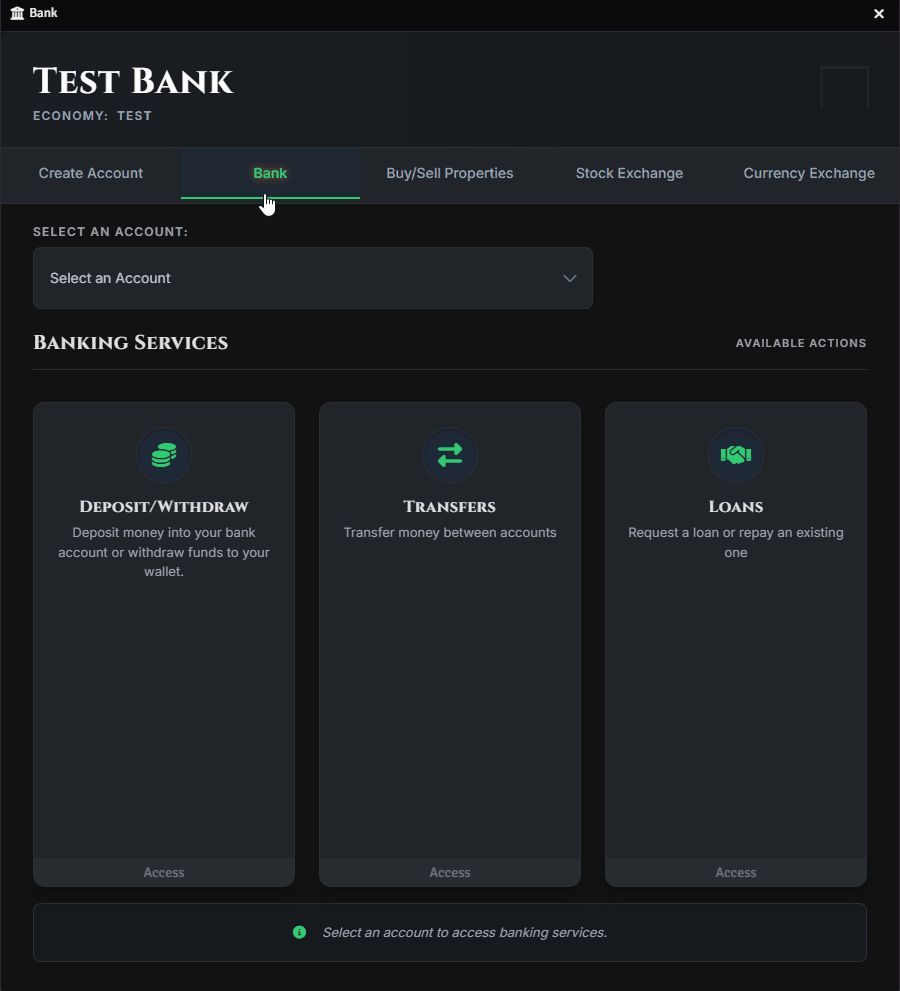This screenshot has width=900, height=991.
Task: Open the Buy/Sell Properties tab
Action: click(449, 173)
